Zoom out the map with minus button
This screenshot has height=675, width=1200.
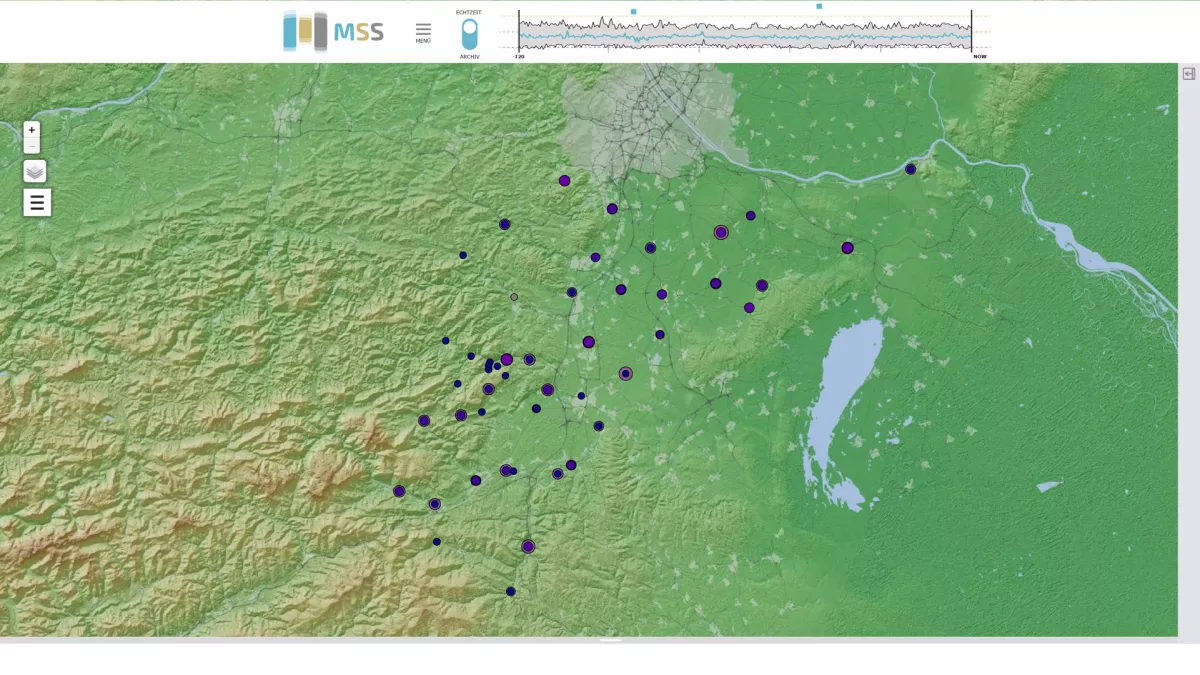click(x=32, y=147)
